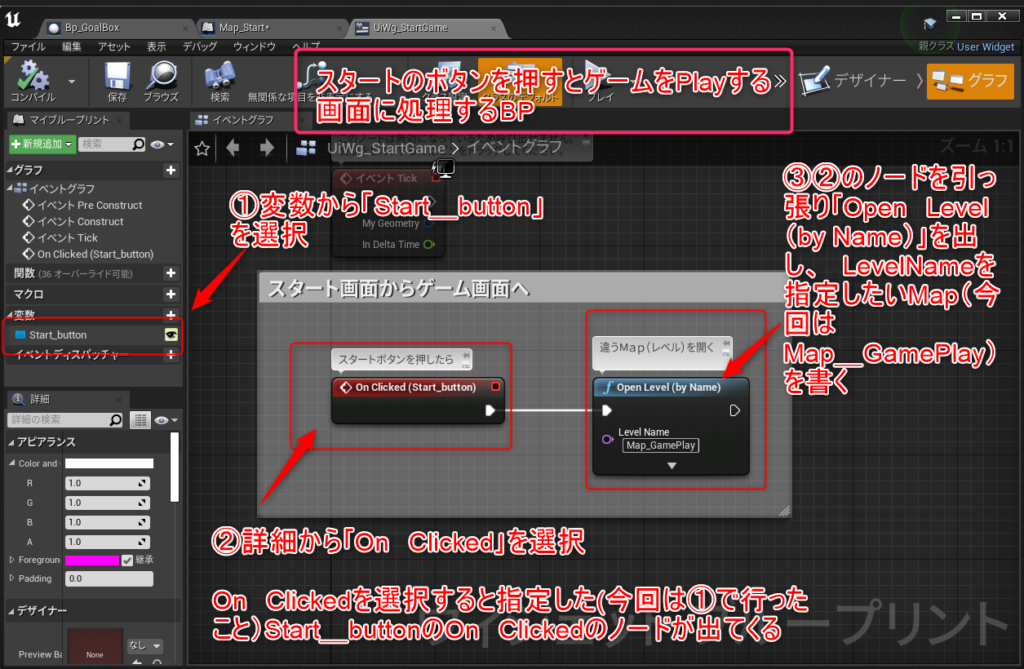Viewport: 1024px width, 669px height.
Task: Toggle the 継承 inherit checkbox
Action: [x=127, y=560]
